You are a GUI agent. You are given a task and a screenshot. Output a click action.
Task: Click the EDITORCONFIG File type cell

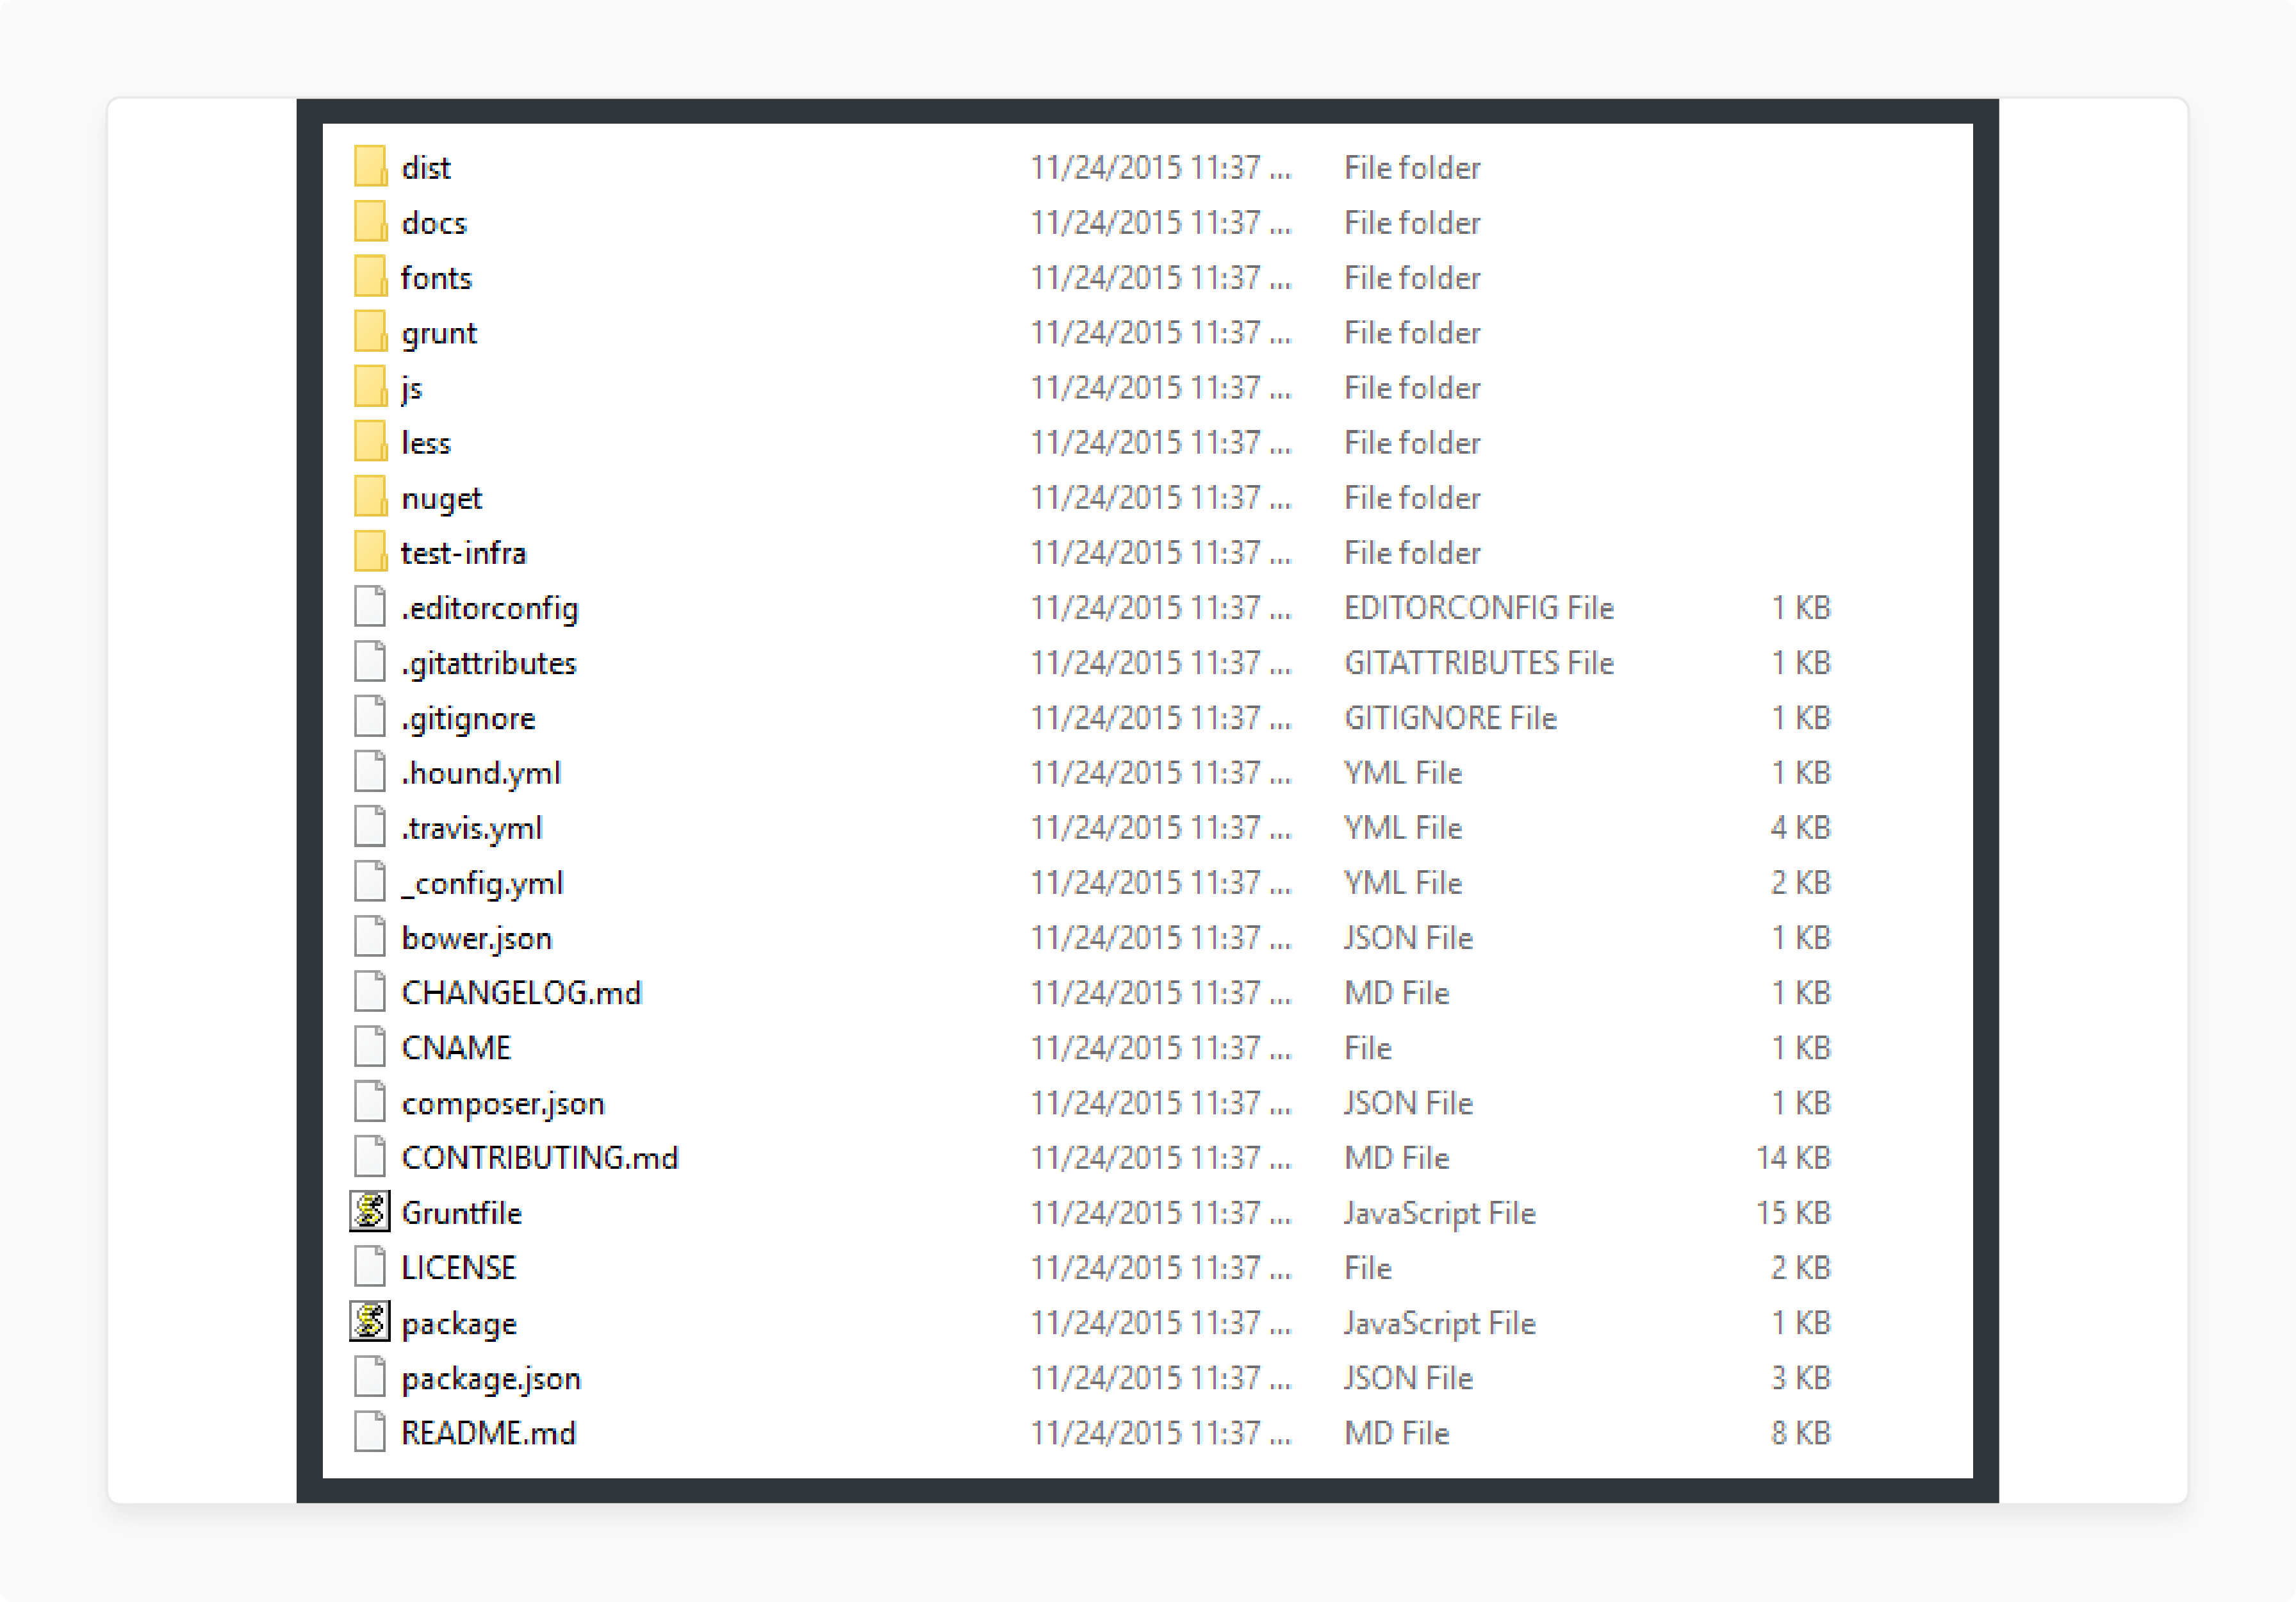coord(1478,607)
